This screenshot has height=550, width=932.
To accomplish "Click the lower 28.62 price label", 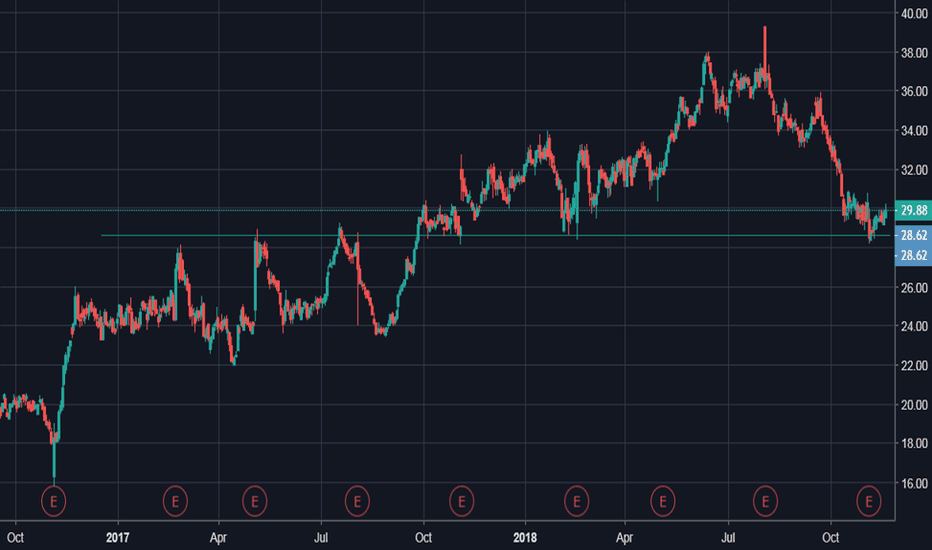I will pyautogui.click(x=914, y=256).
